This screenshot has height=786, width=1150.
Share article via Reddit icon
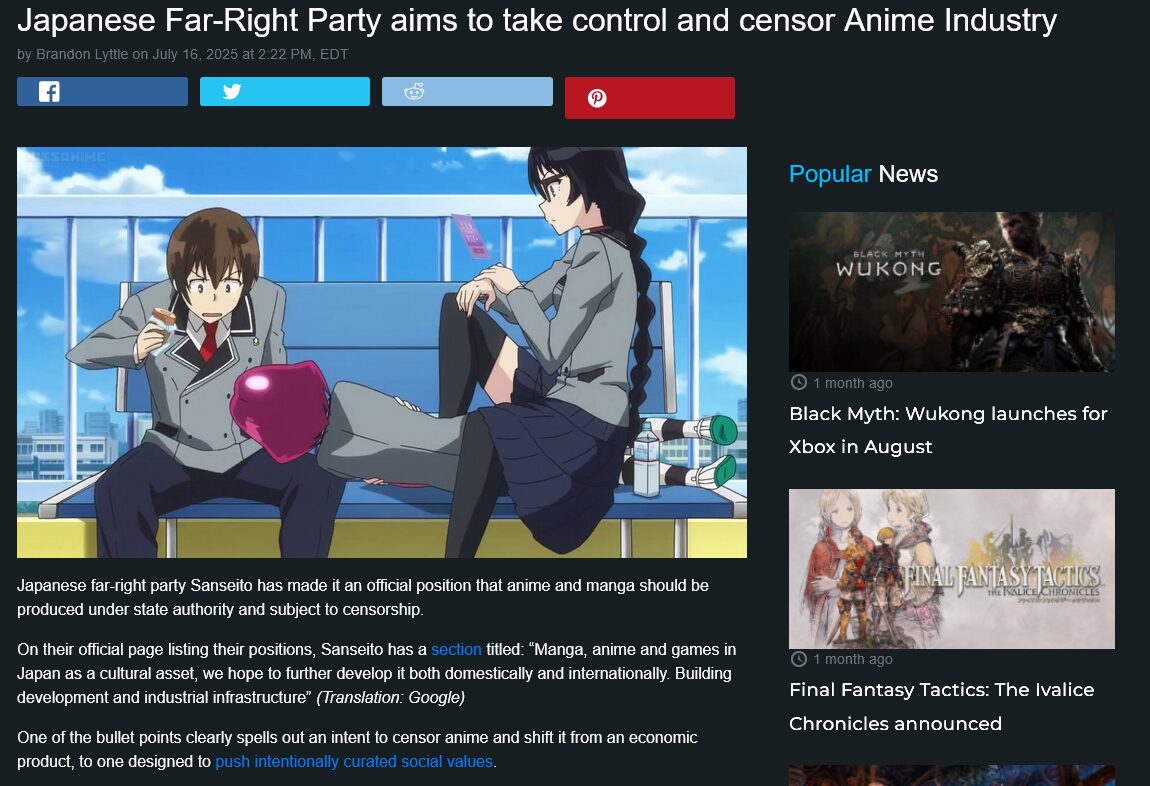414,91
